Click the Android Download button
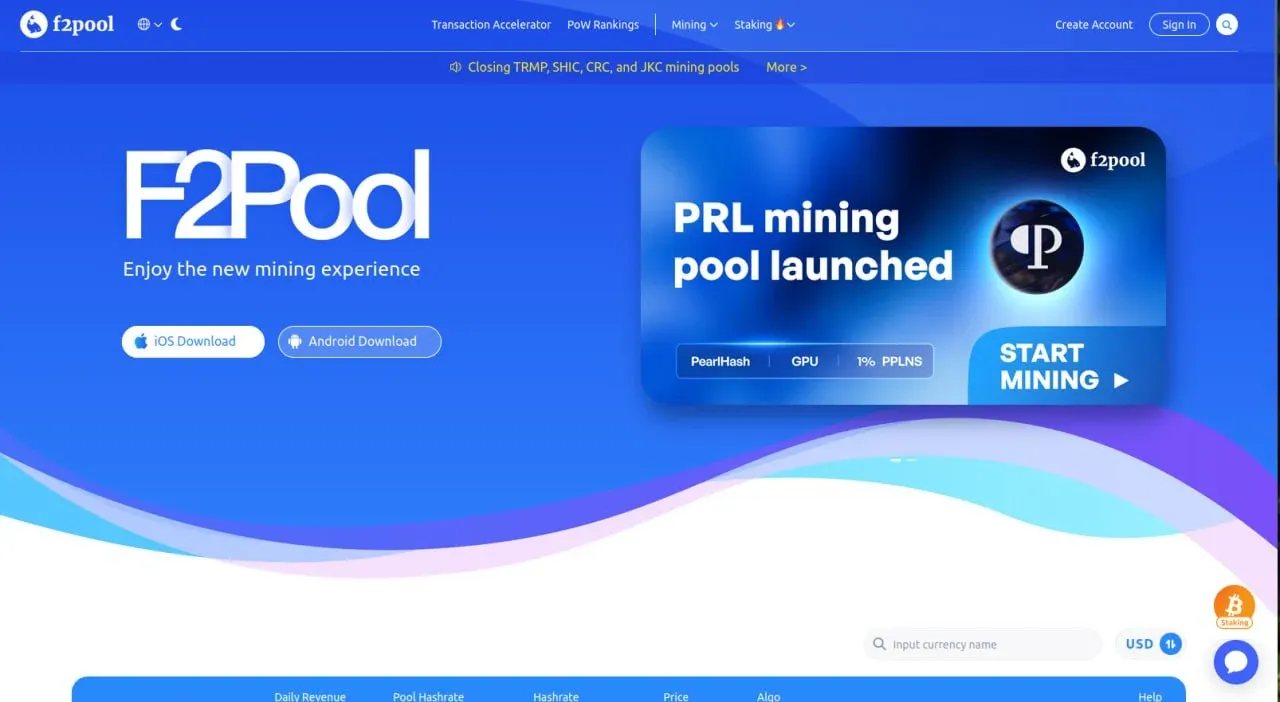Image resolution: width=1280 pixels, height=702 pixels. pyautogui.click(x=359, y=341)
